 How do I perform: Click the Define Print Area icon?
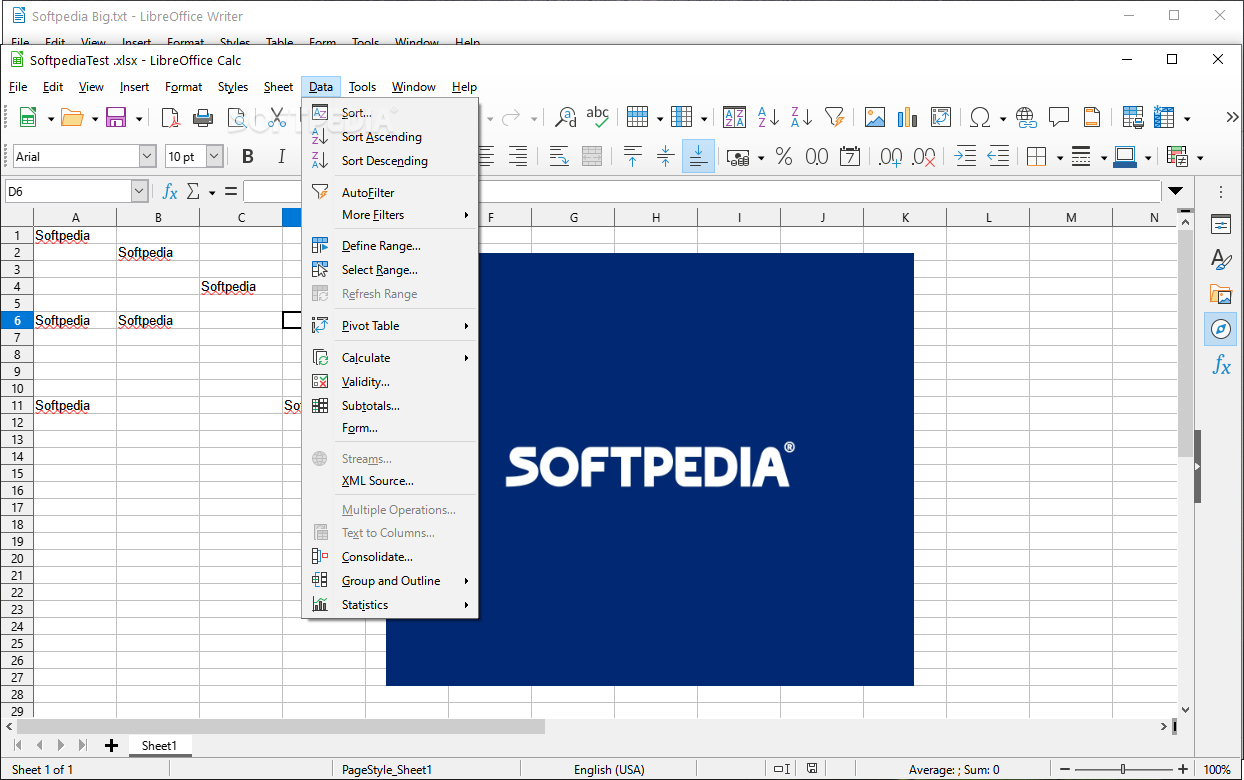(1133, 118)
